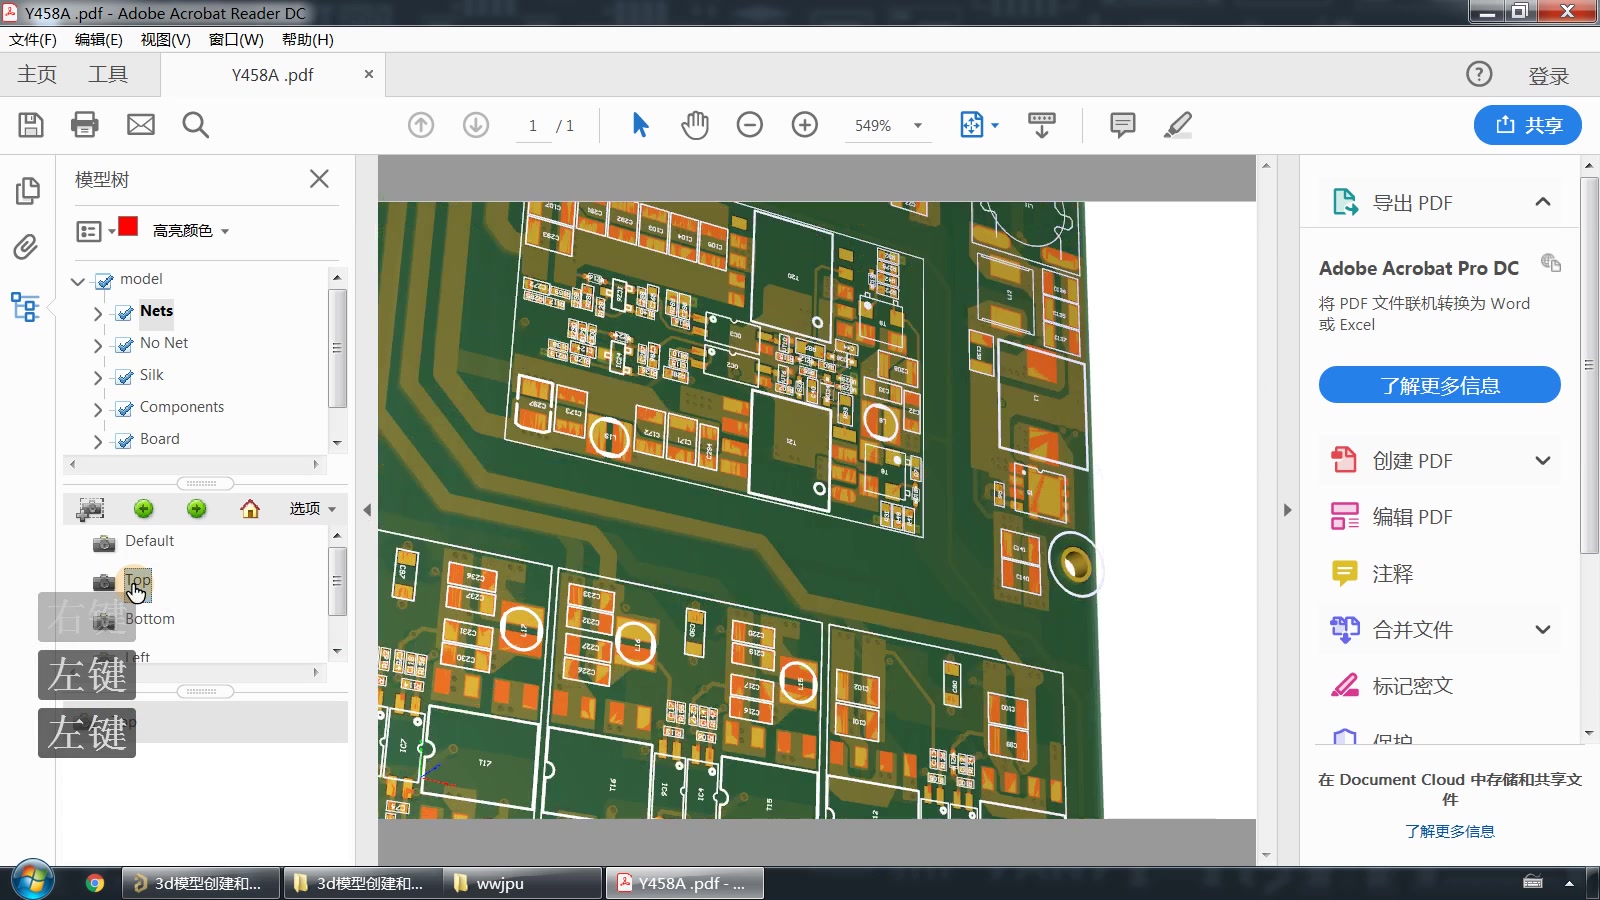Select the Default saved view
Image resolution: width=1600 pixels, height=900 pixels.
coord(149,541)
